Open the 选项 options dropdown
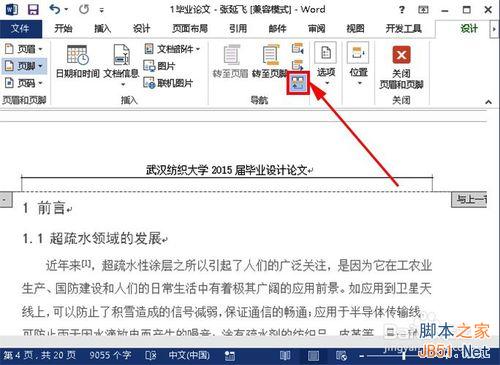 (x=326, y=63)
